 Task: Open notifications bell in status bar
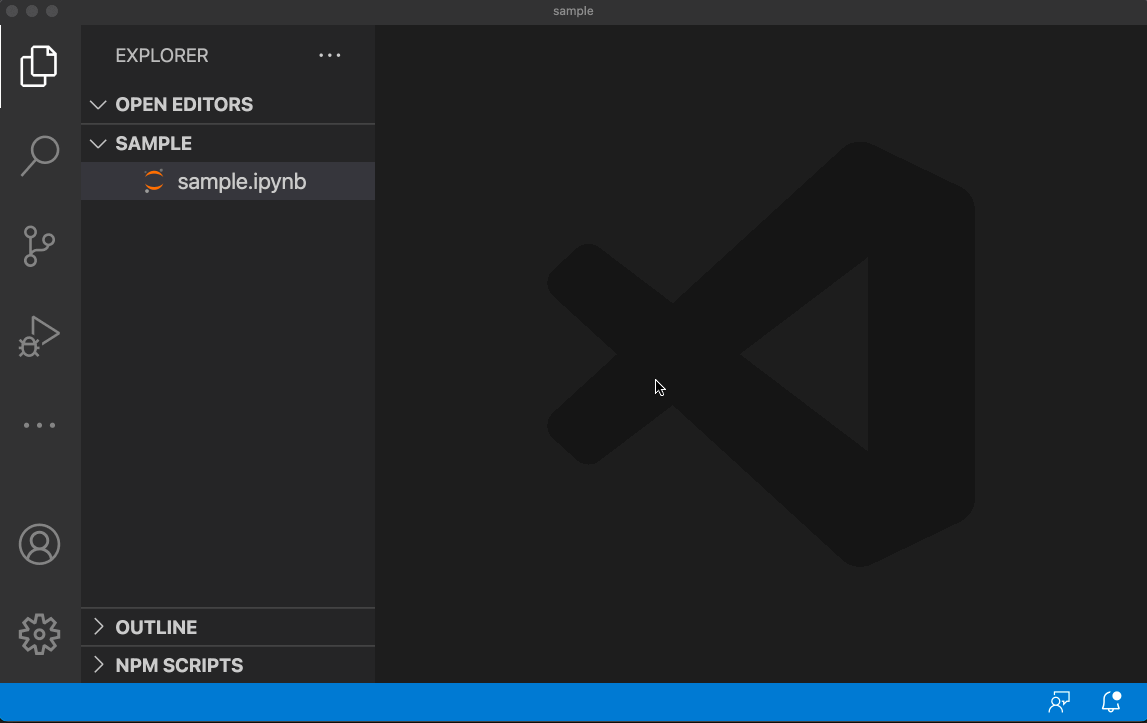[1111, 702]
